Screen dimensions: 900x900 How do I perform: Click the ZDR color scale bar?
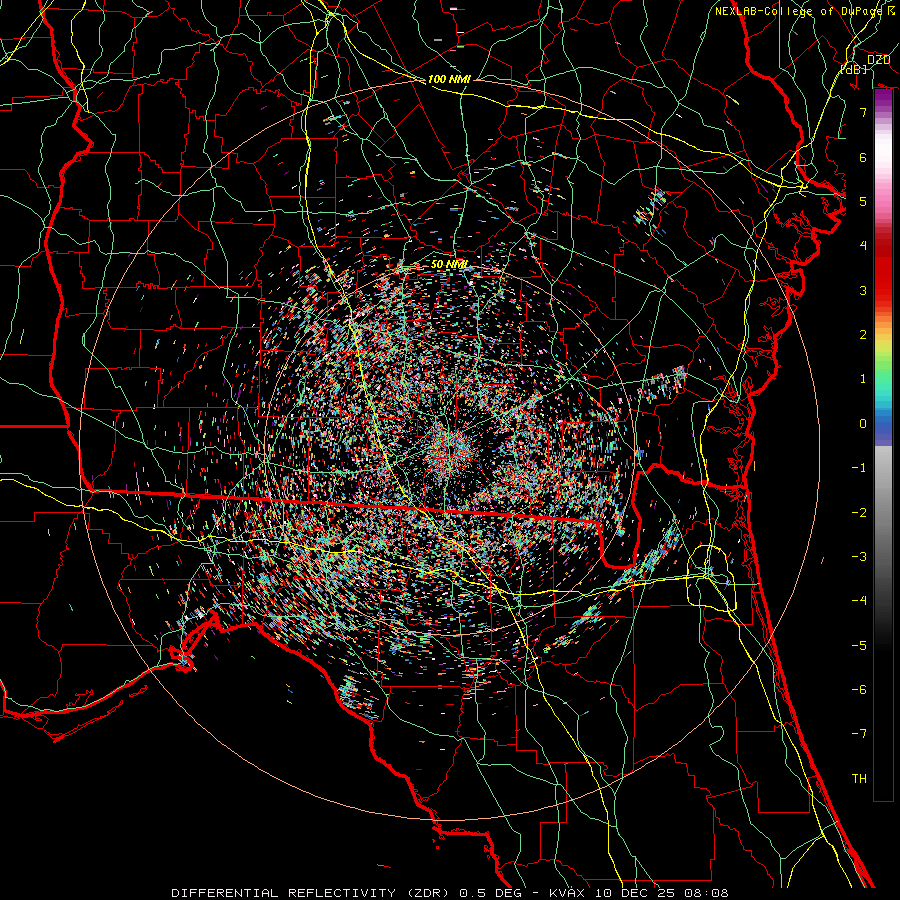coord(883,445)
